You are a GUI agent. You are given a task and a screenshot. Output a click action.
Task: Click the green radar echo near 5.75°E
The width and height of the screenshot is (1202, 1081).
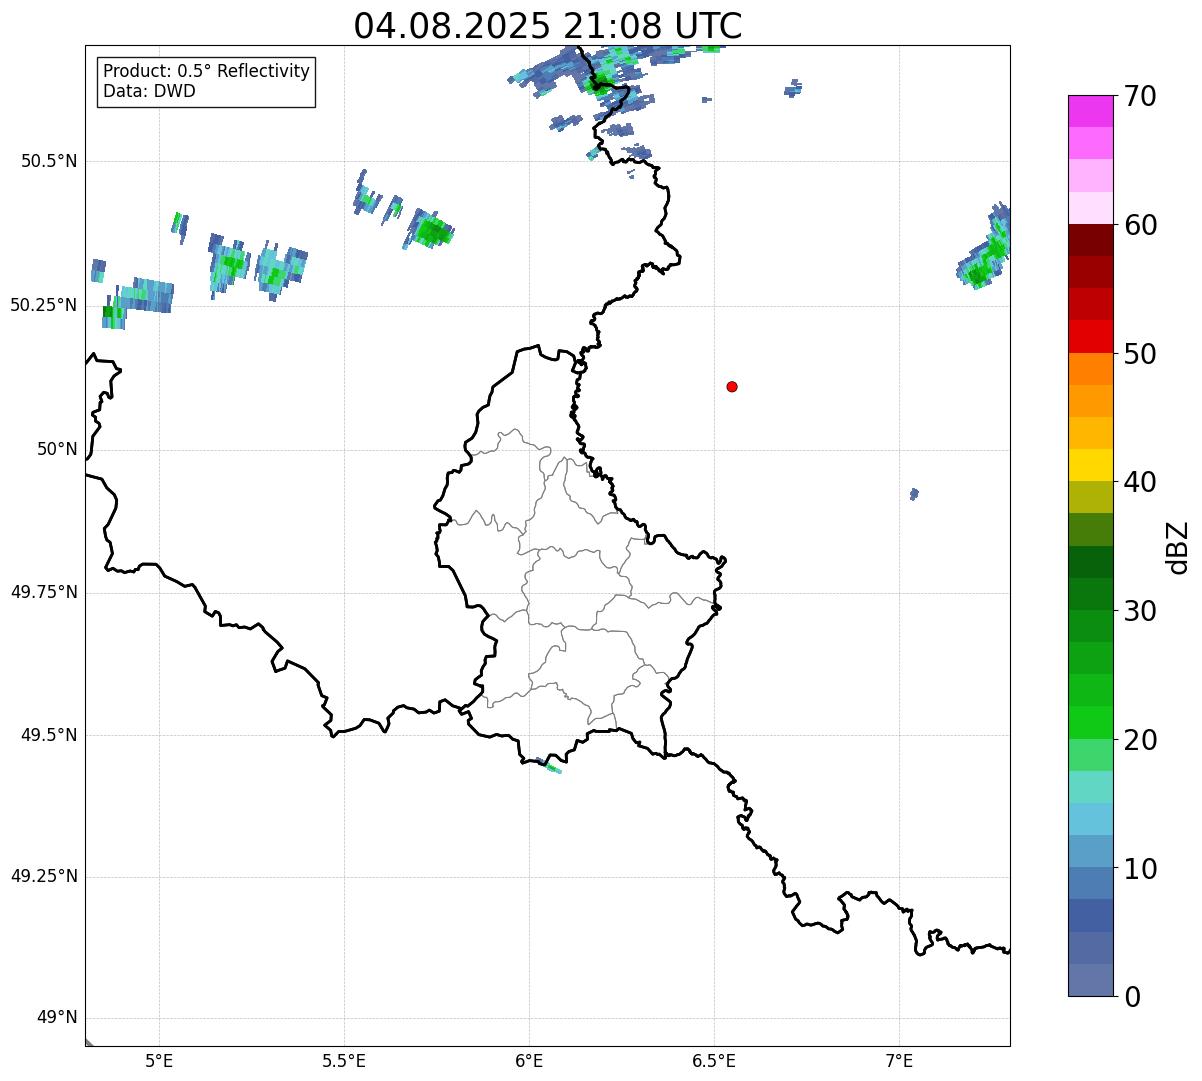click(431, 231)
